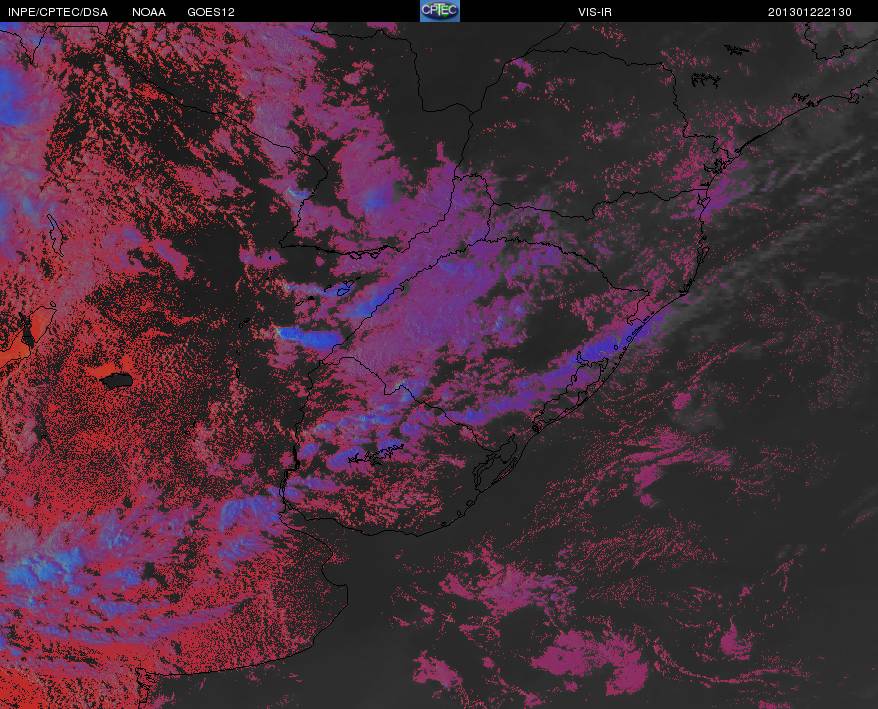Click the GOES12 satellite label
This screenshot has width=878, height=709.
(211, 12)
